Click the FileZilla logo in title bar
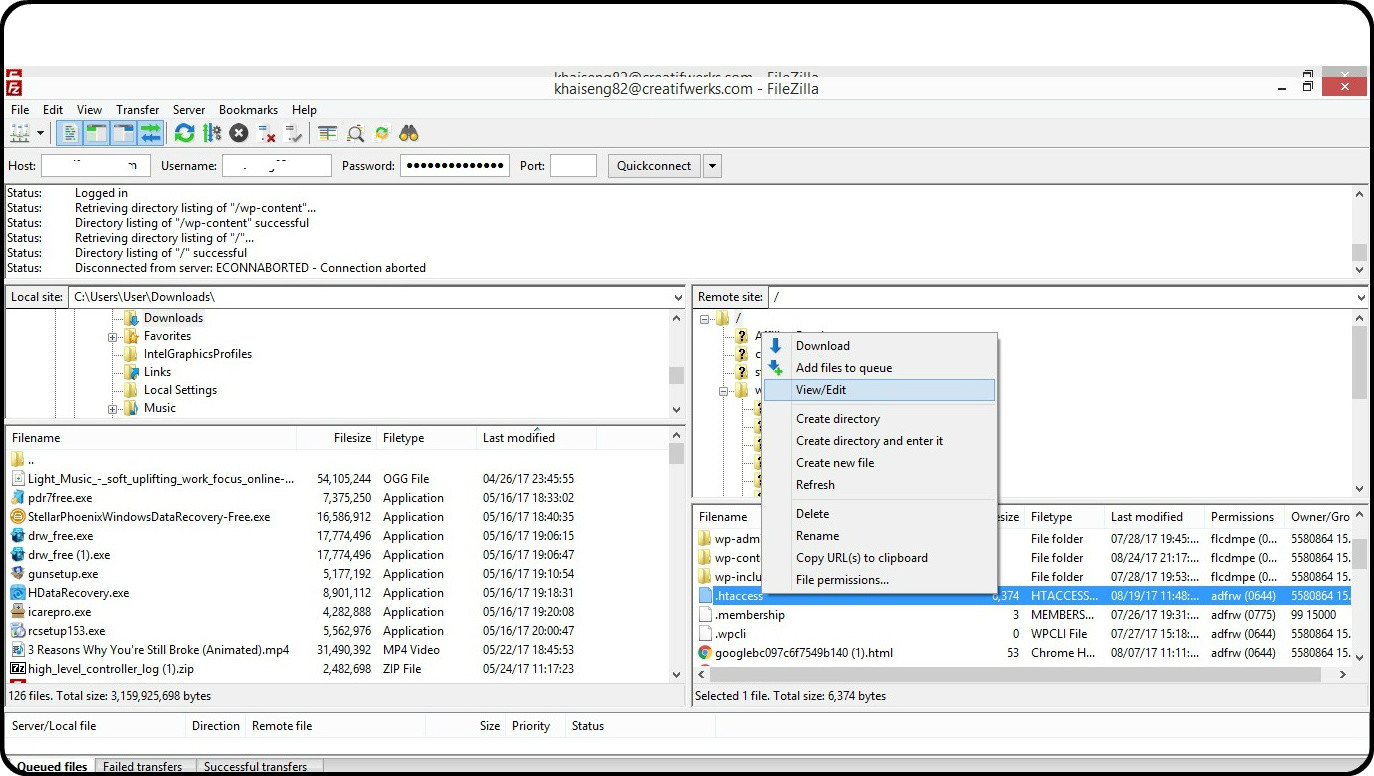The width and height of the screenshot is (1374, 776). pos(14,88)
